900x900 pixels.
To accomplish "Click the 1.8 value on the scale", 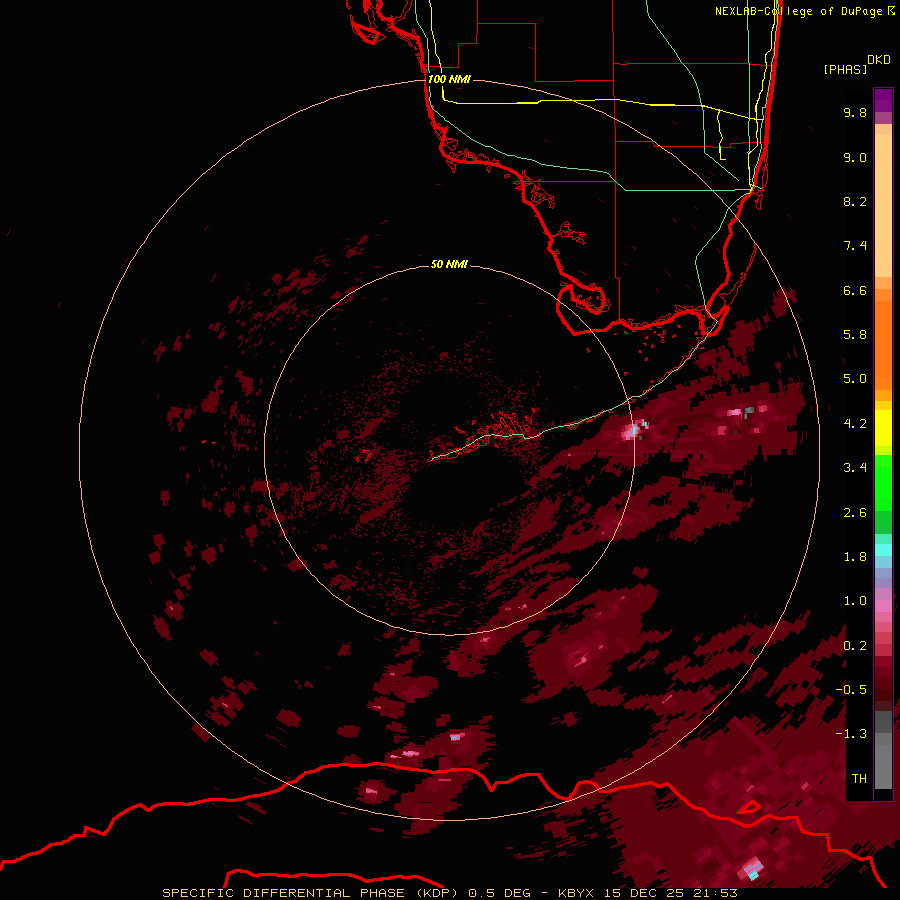I will coord(855,557).
